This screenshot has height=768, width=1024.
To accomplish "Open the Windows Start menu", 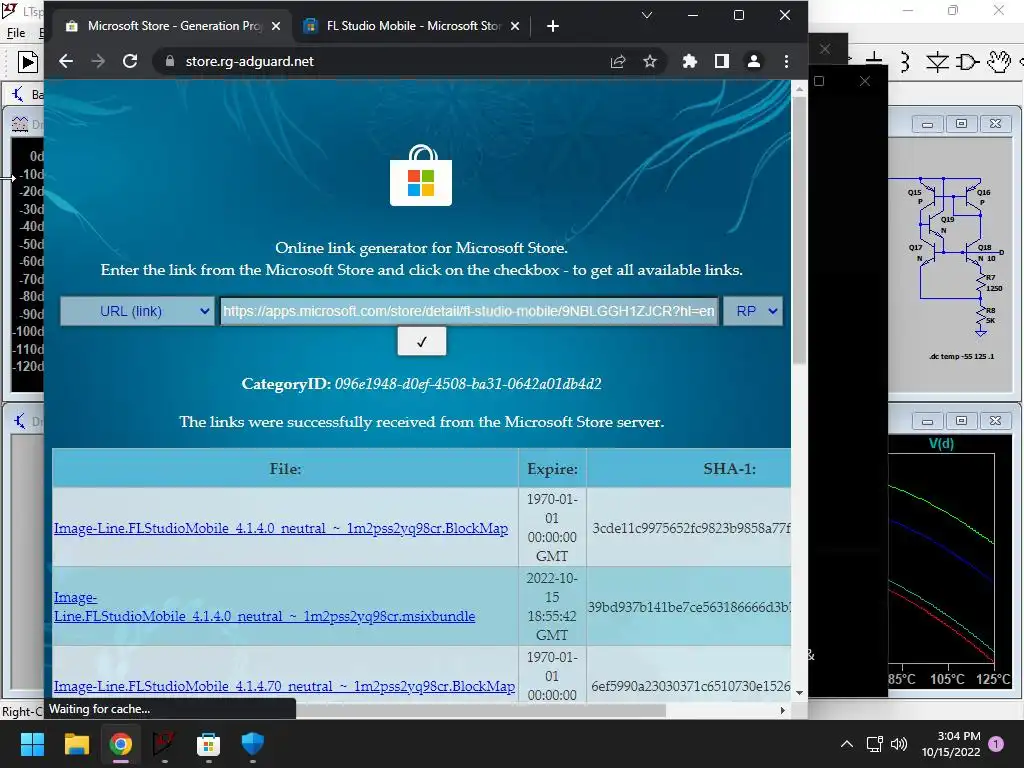I will coord(32,744).
